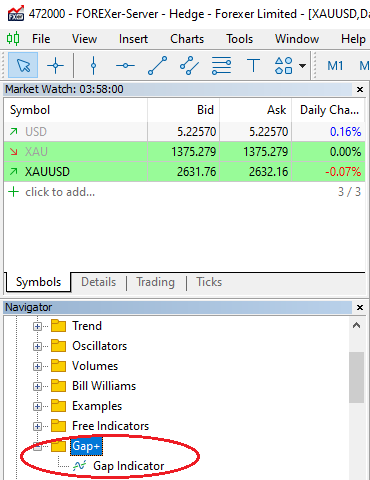Close the Market Watch panel

[360, 89]
